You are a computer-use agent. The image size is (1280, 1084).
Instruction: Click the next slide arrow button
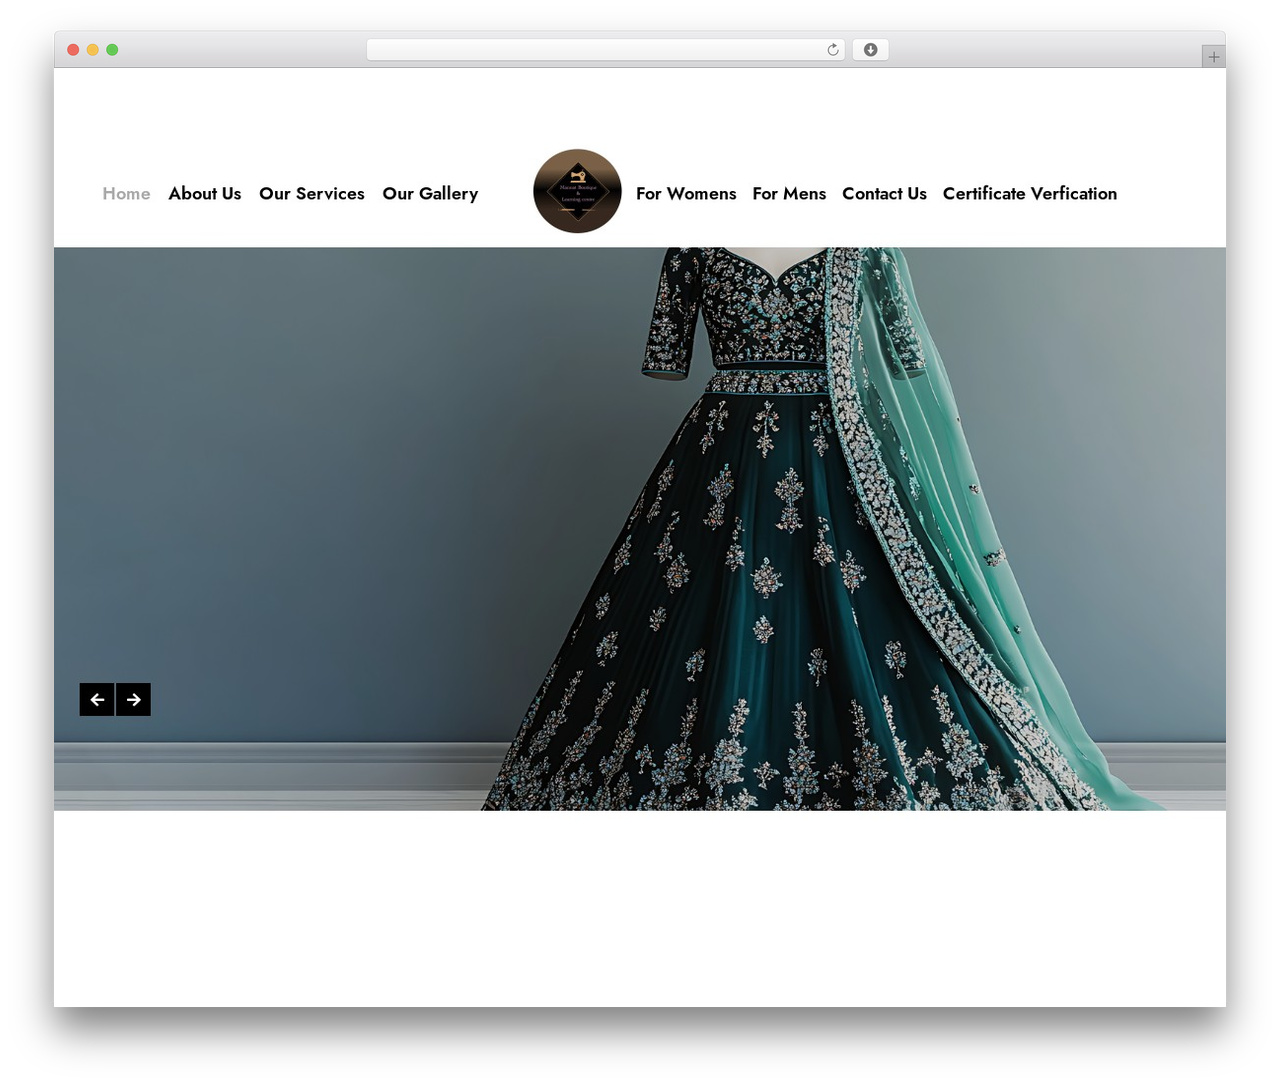tap(134, 699)
